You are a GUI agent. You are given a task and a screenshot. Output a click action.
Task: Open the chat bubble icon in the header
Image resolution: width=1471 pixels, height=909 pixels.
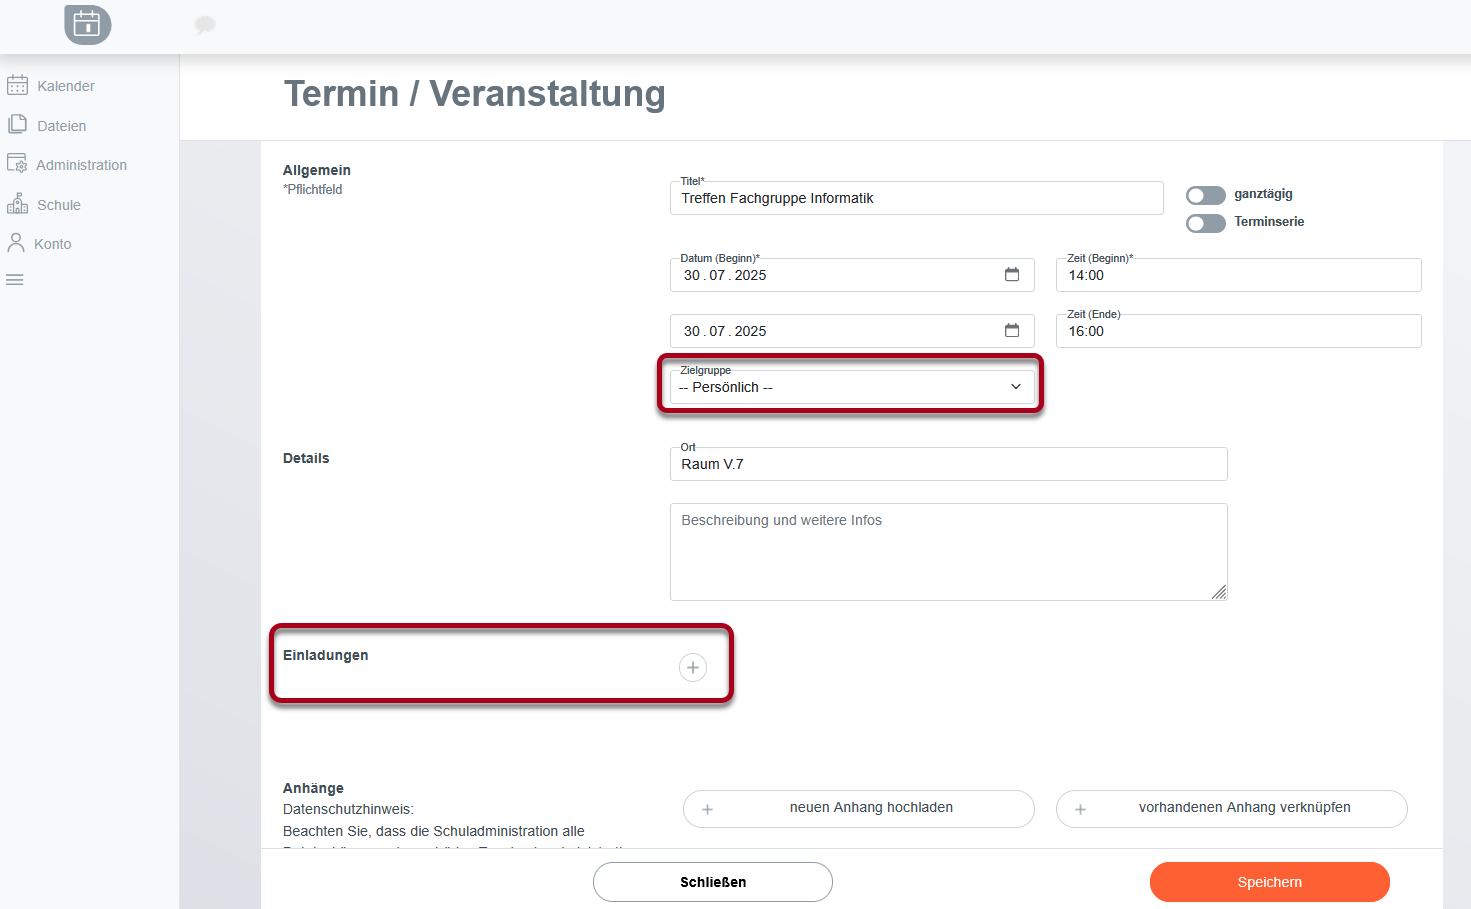click(205, 25)
